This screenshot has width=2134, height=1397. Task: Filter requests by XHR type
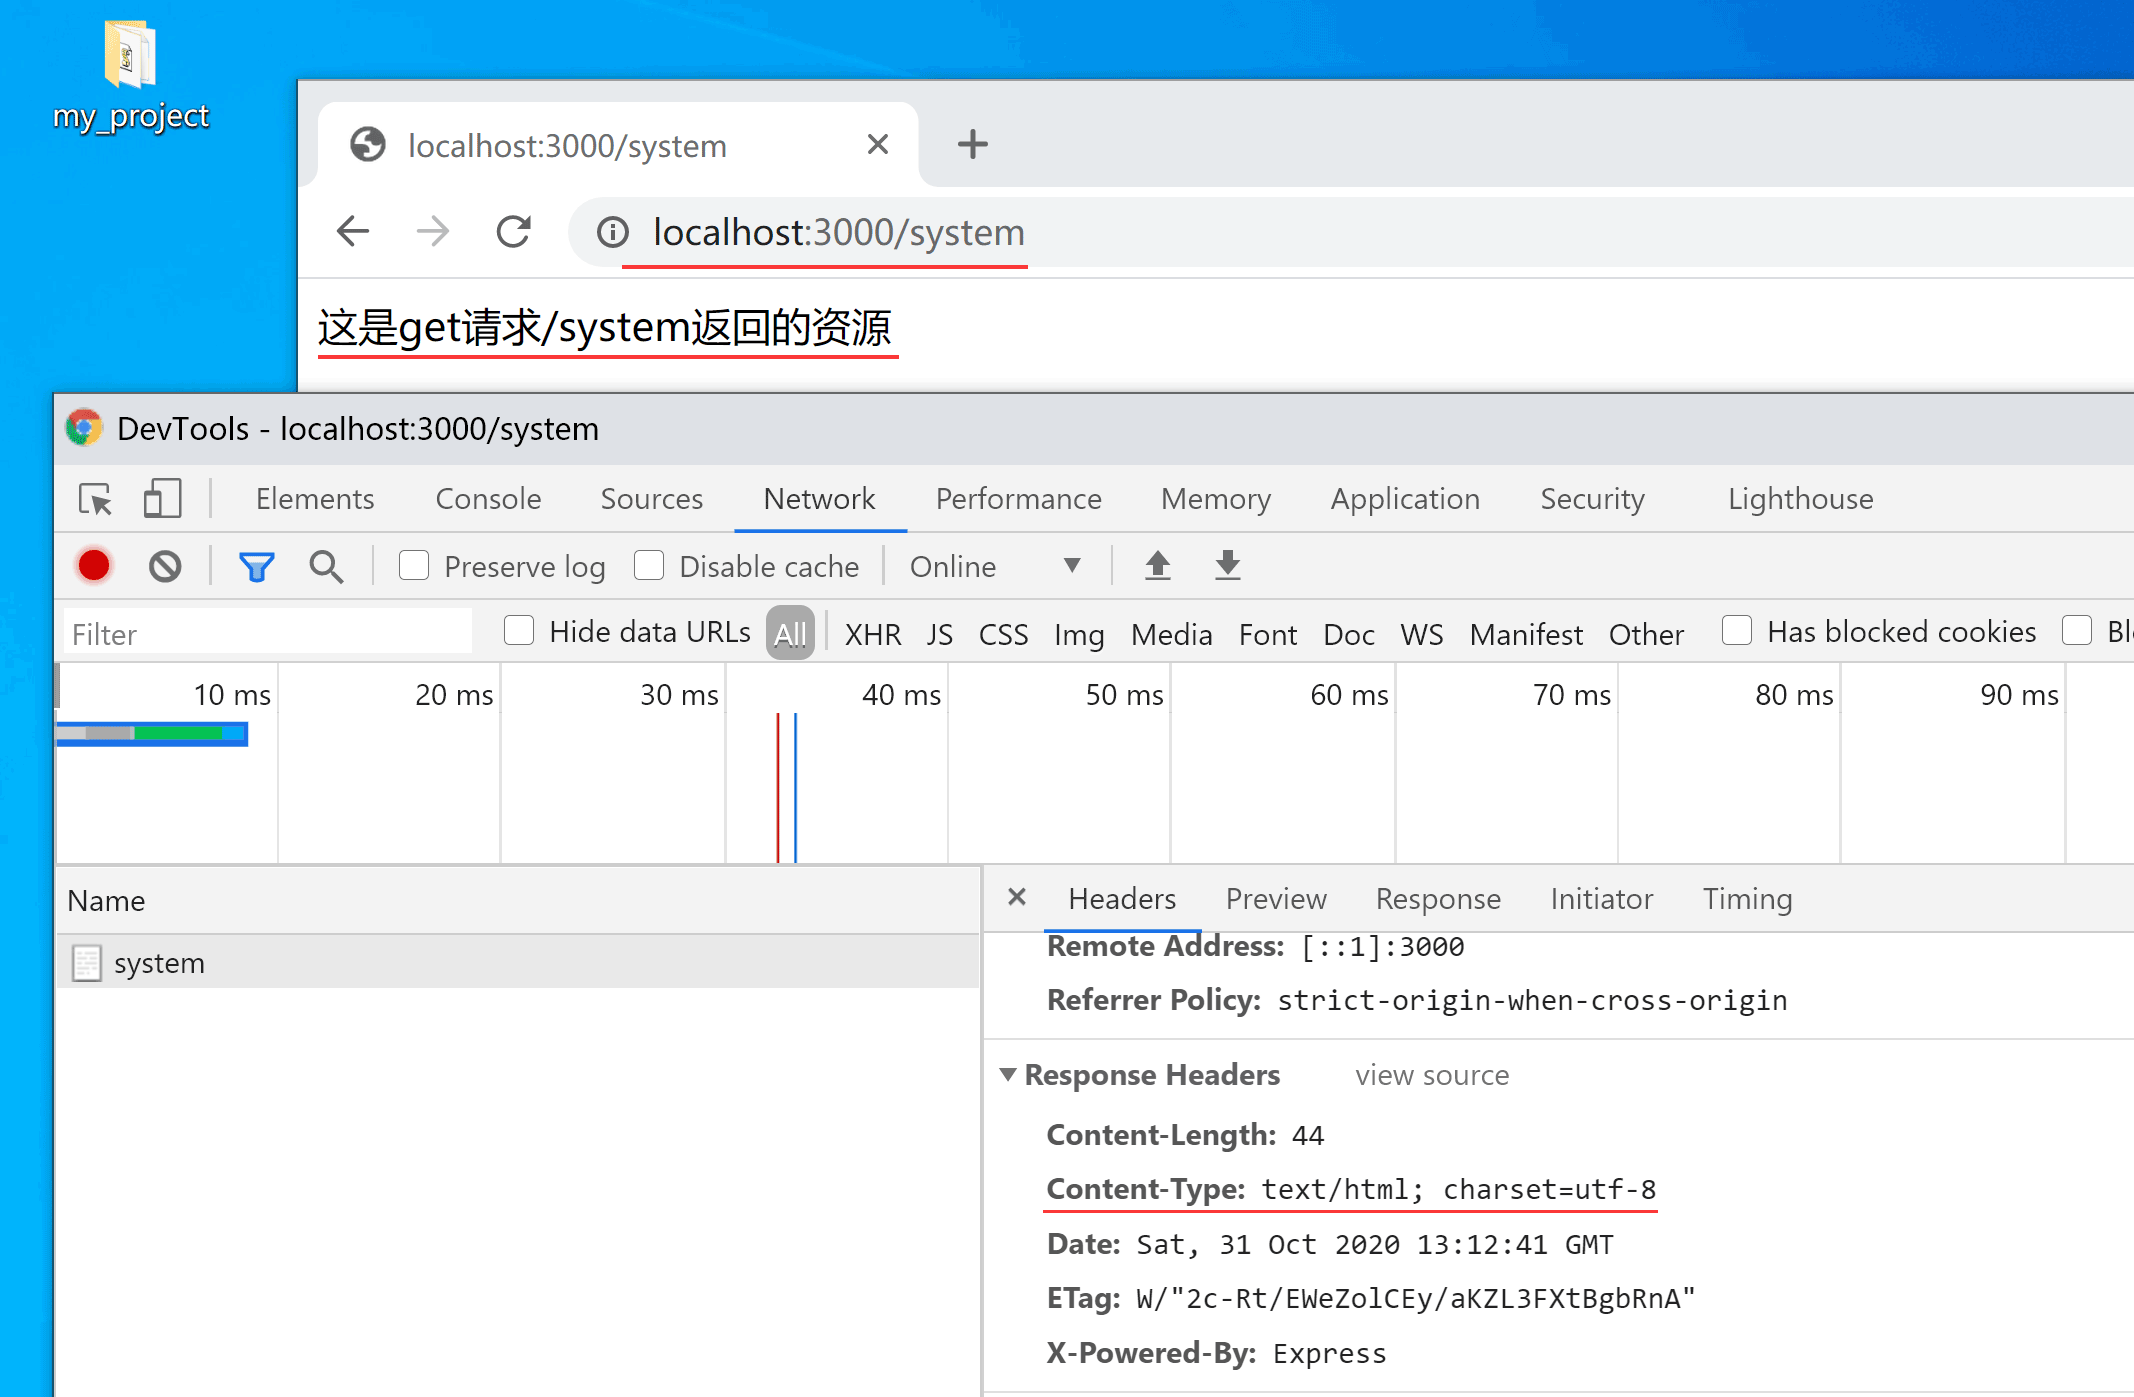click(872, 634)
